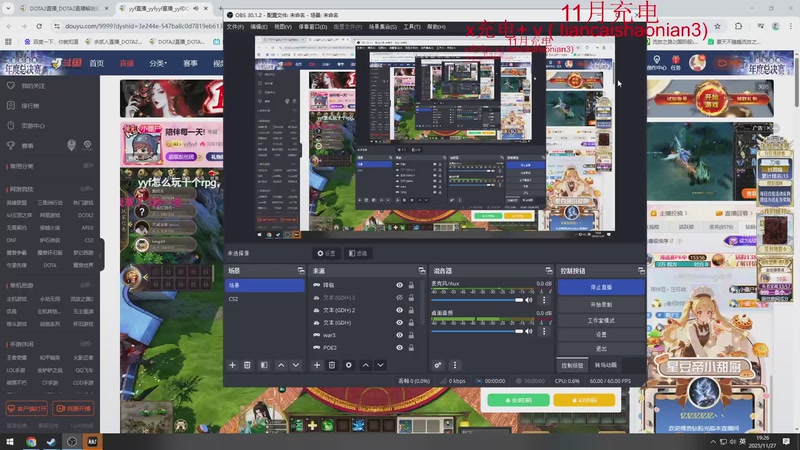Click the sources list scrollbar in OBS
Screen dimensions: 800x450
tap(423, 301)
